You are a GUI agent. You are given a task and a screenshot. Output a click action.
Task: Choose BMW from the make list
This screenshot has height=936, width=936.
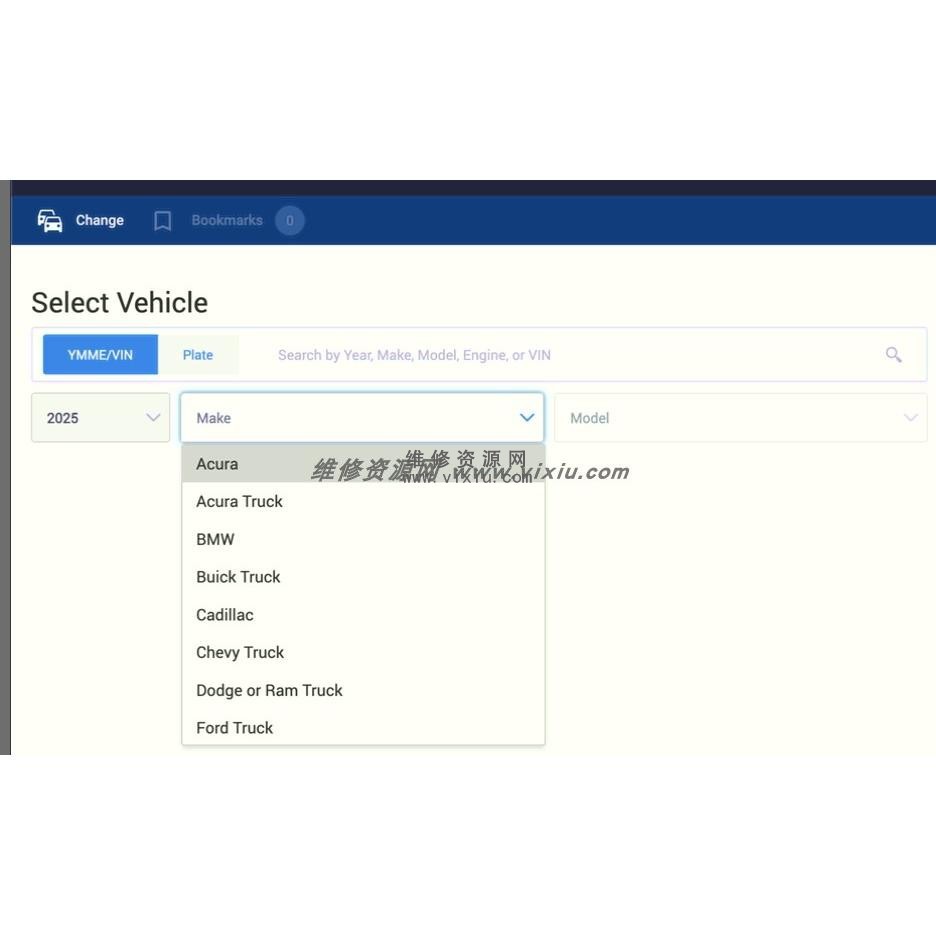point(363,539)
